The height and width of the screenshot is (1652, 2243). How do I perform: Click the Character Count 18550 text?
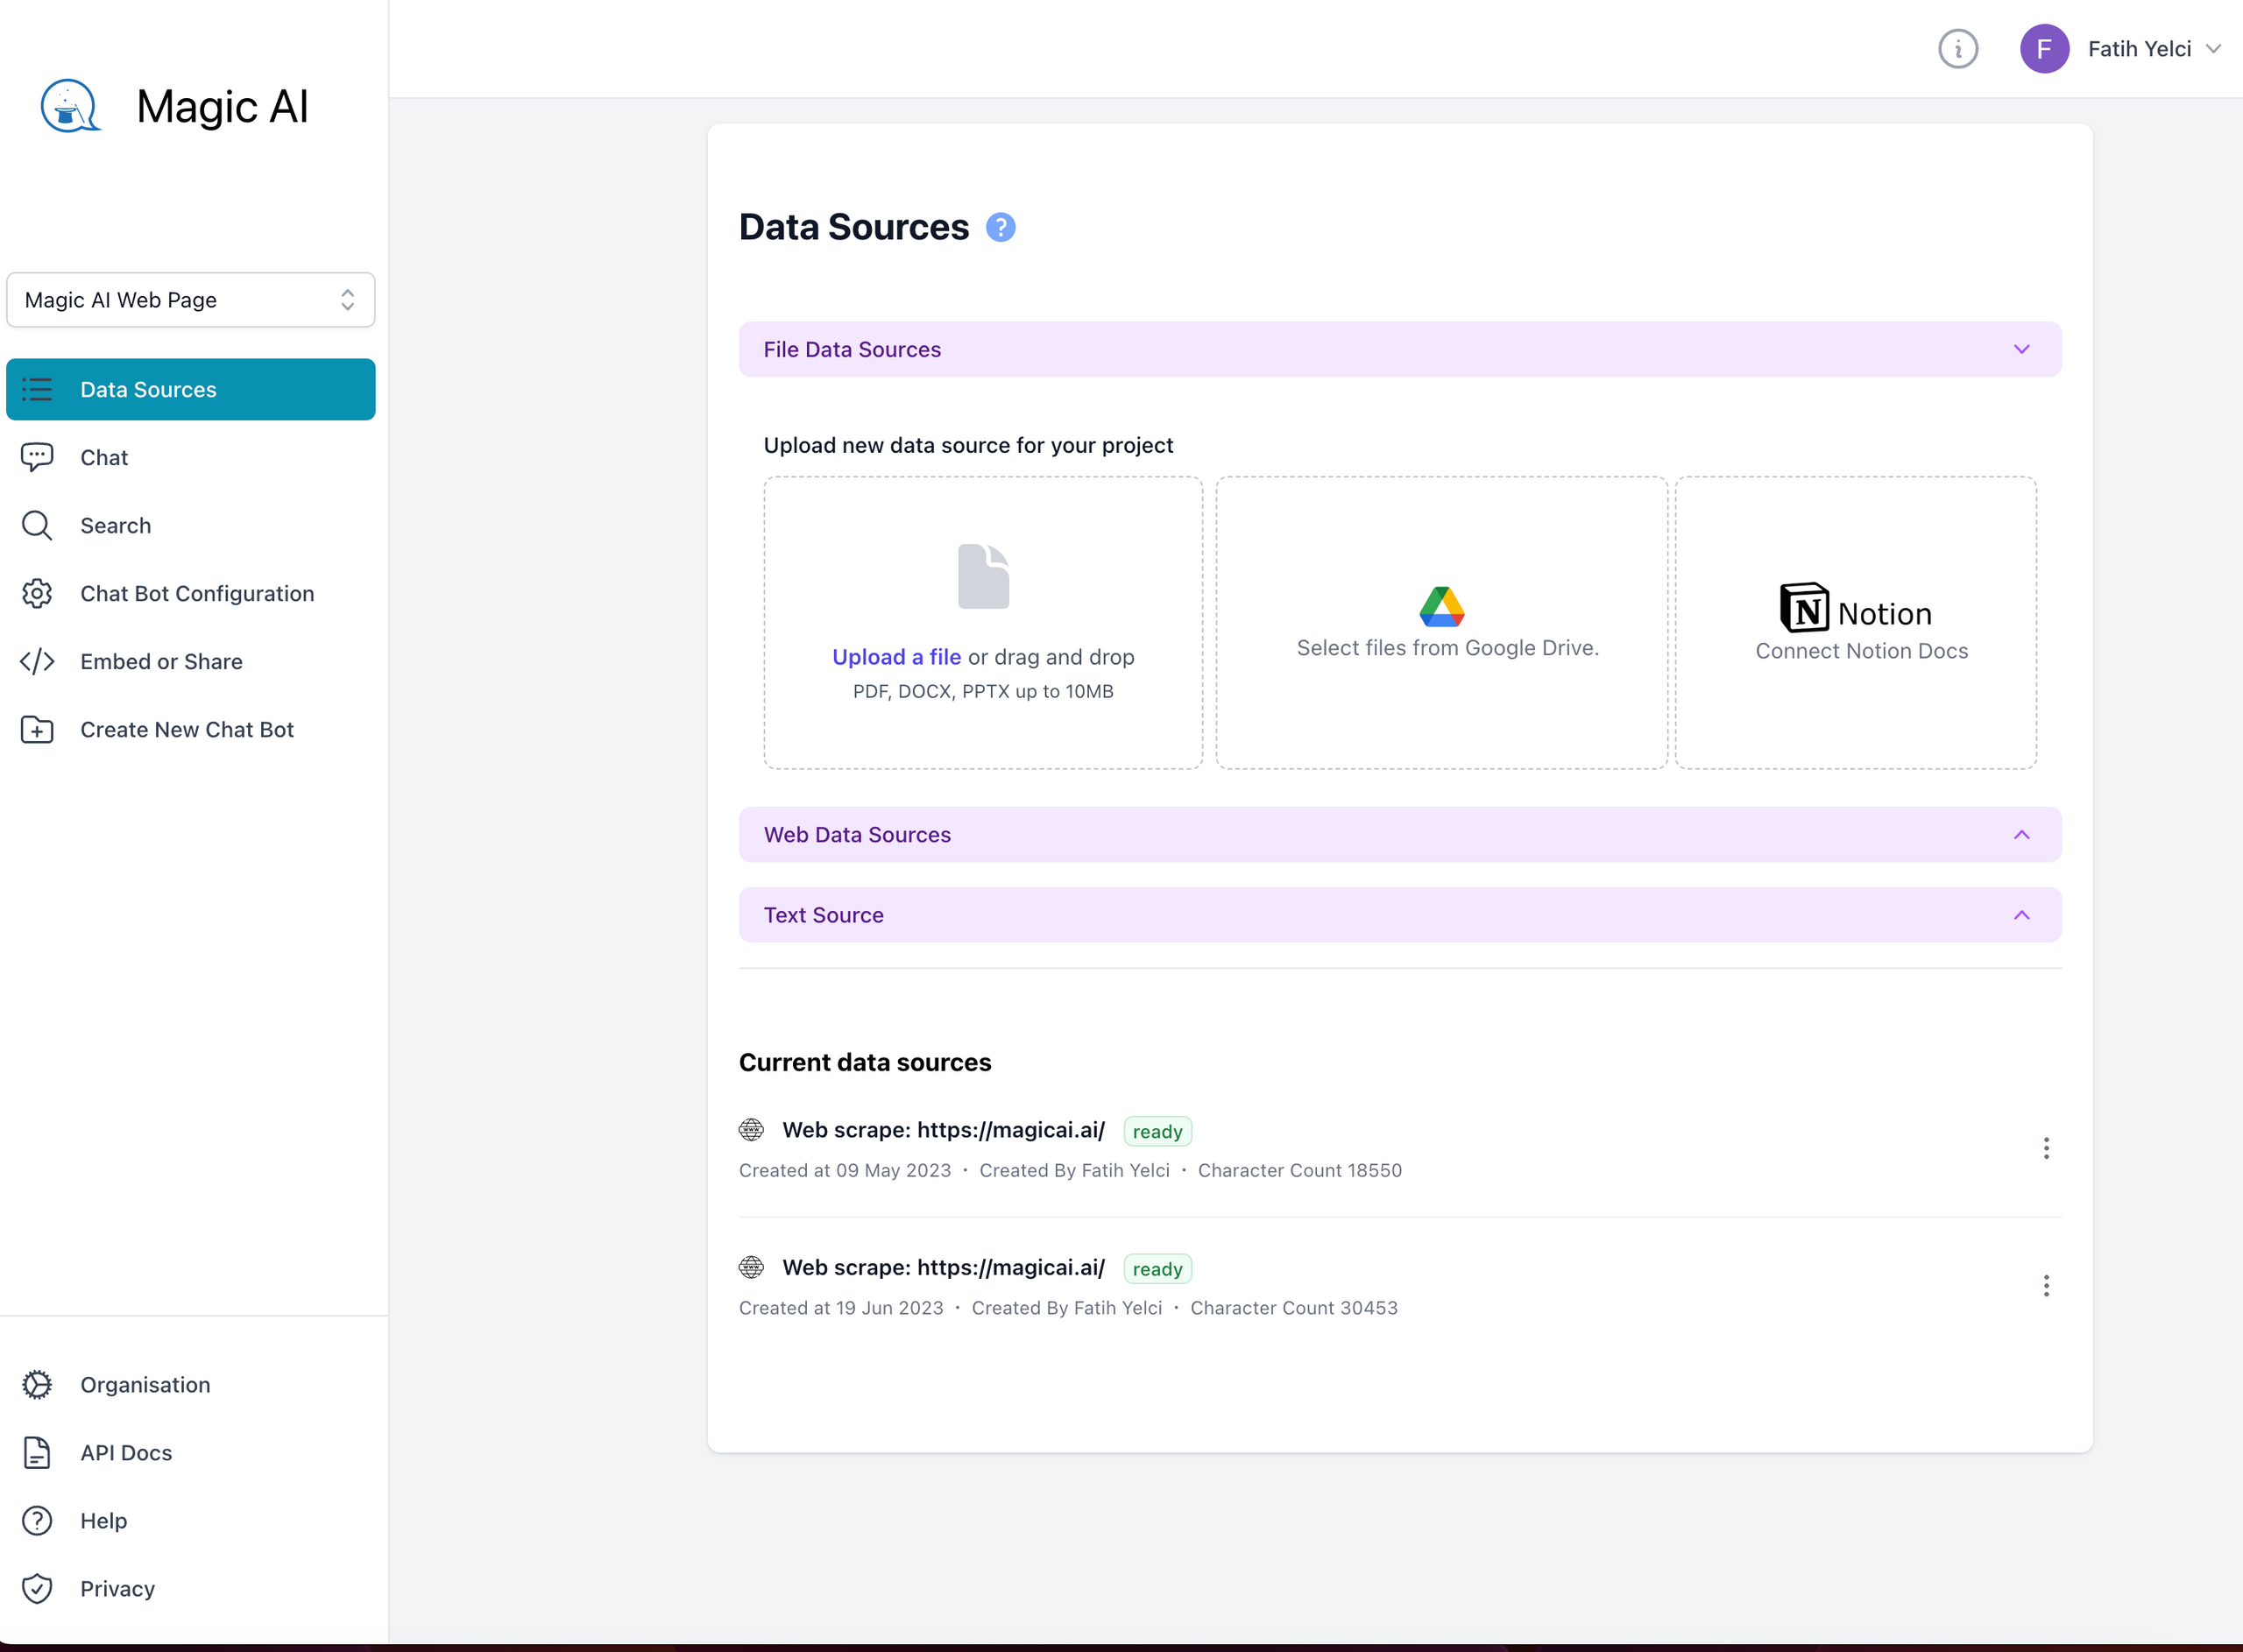(x=1299, y=1170)
